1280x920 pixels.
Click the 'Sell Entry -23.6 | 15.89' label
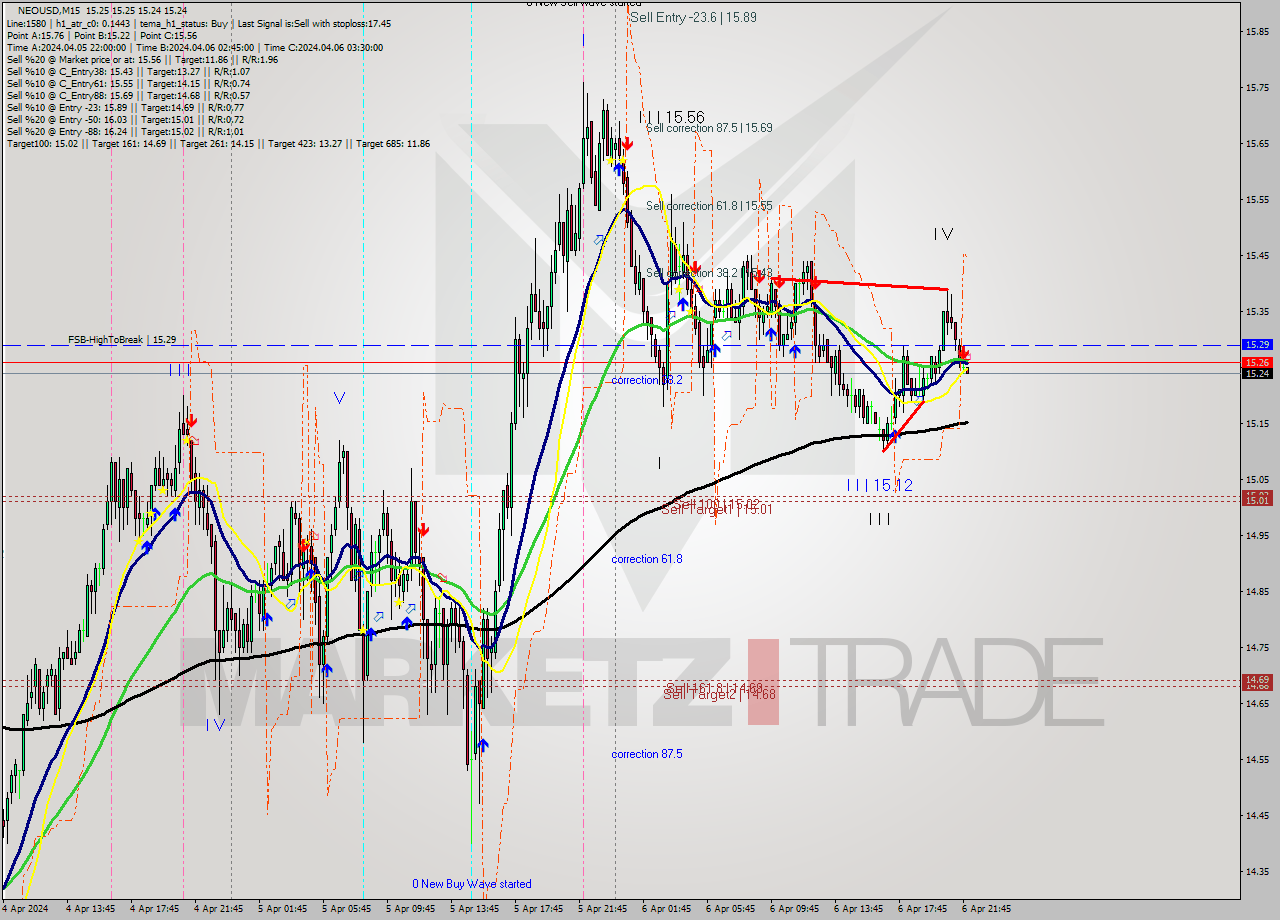(693, 18)
